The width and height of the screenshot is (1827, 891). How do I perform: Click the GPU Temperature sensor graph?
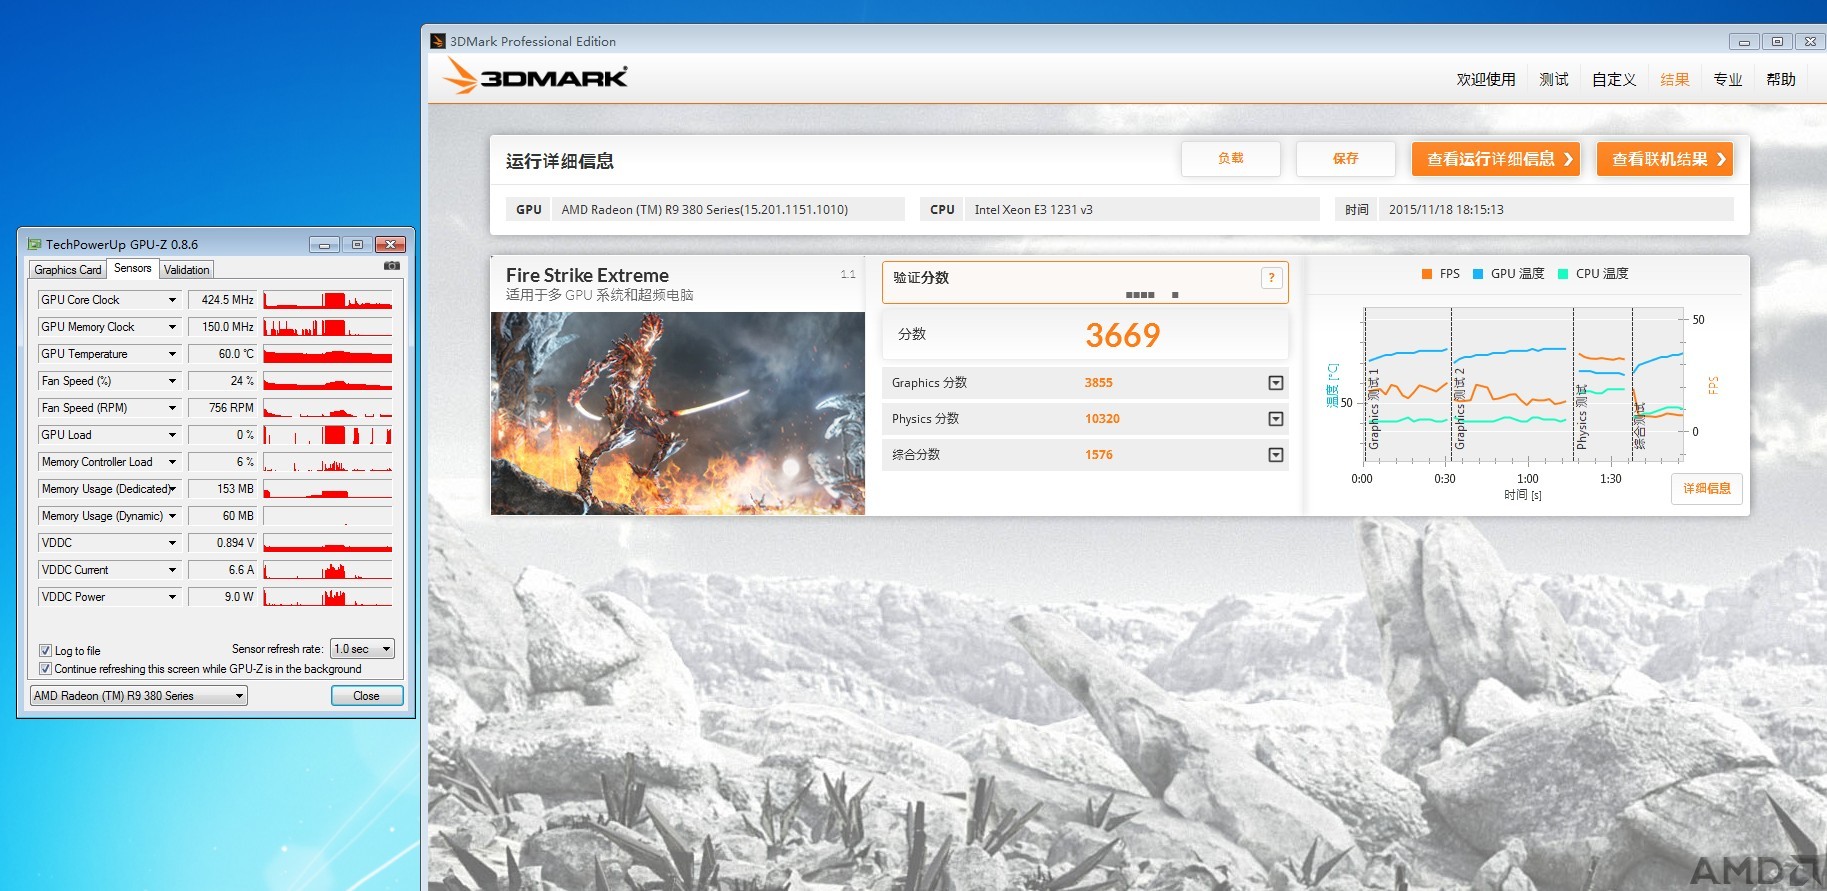click(x=328, y=354)
